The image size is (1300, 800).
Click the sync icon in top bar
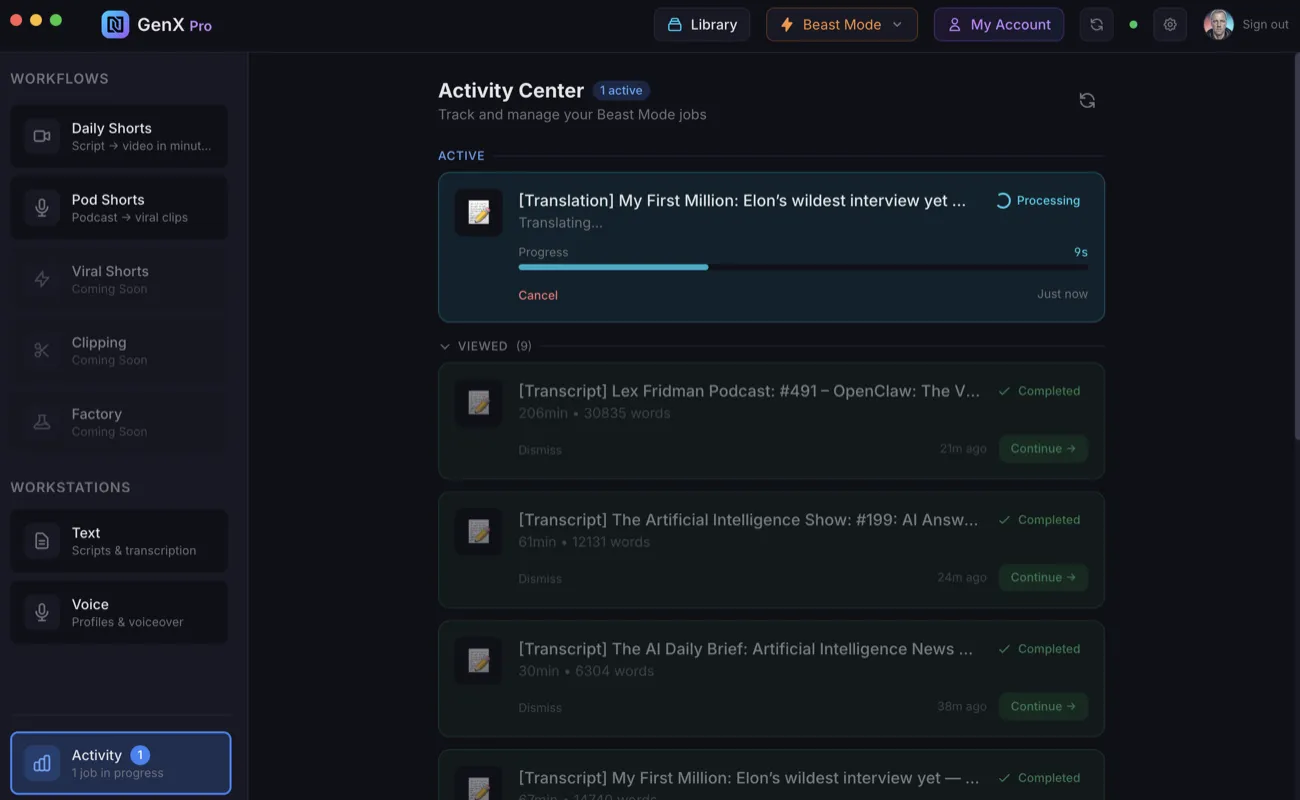1096,25
